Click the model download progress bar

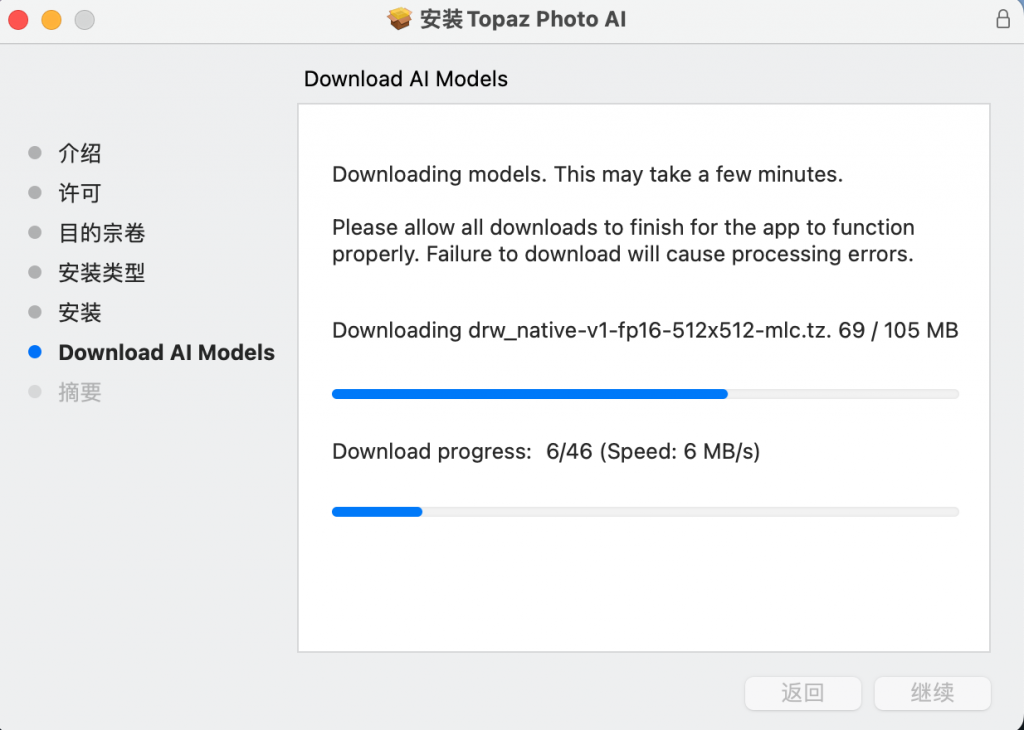click(645, 393)
